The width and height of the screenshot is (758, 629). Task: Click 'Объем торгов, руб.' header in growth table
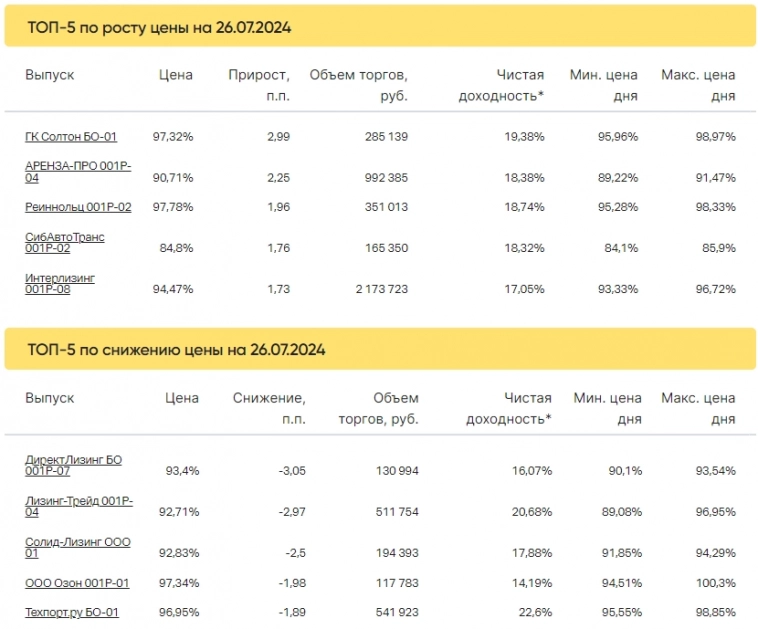tap(359, 85)
